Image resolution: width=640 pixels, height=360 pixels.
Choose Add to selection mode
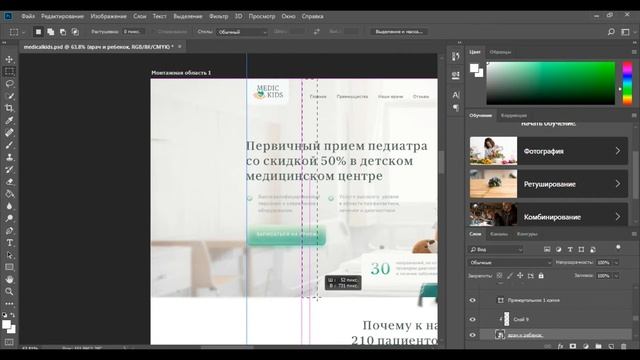(51, 32)
